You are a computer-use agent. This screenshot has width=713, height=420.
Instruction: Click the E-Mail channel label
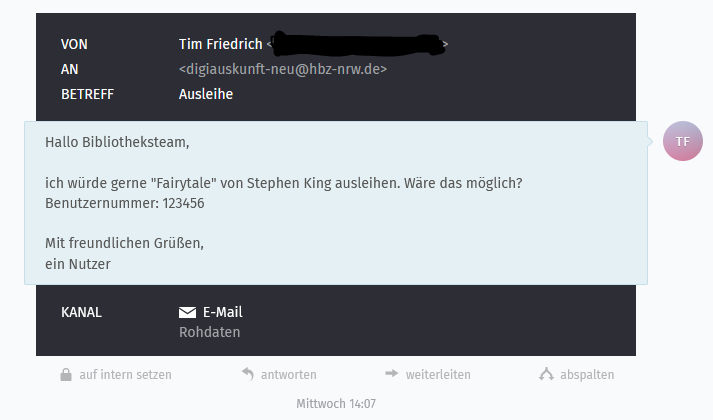pos(223,312)
